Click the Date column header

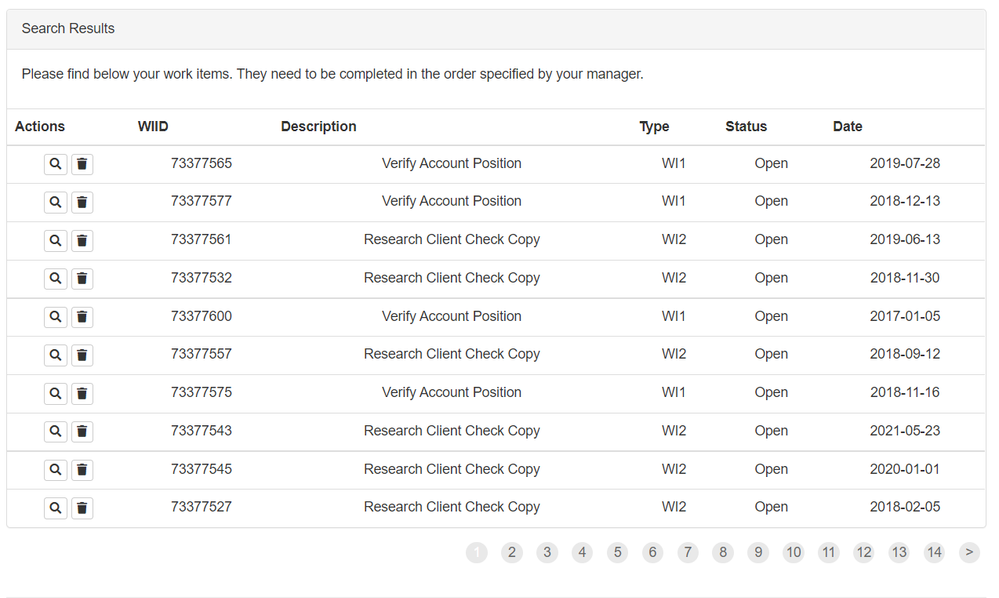847,127
